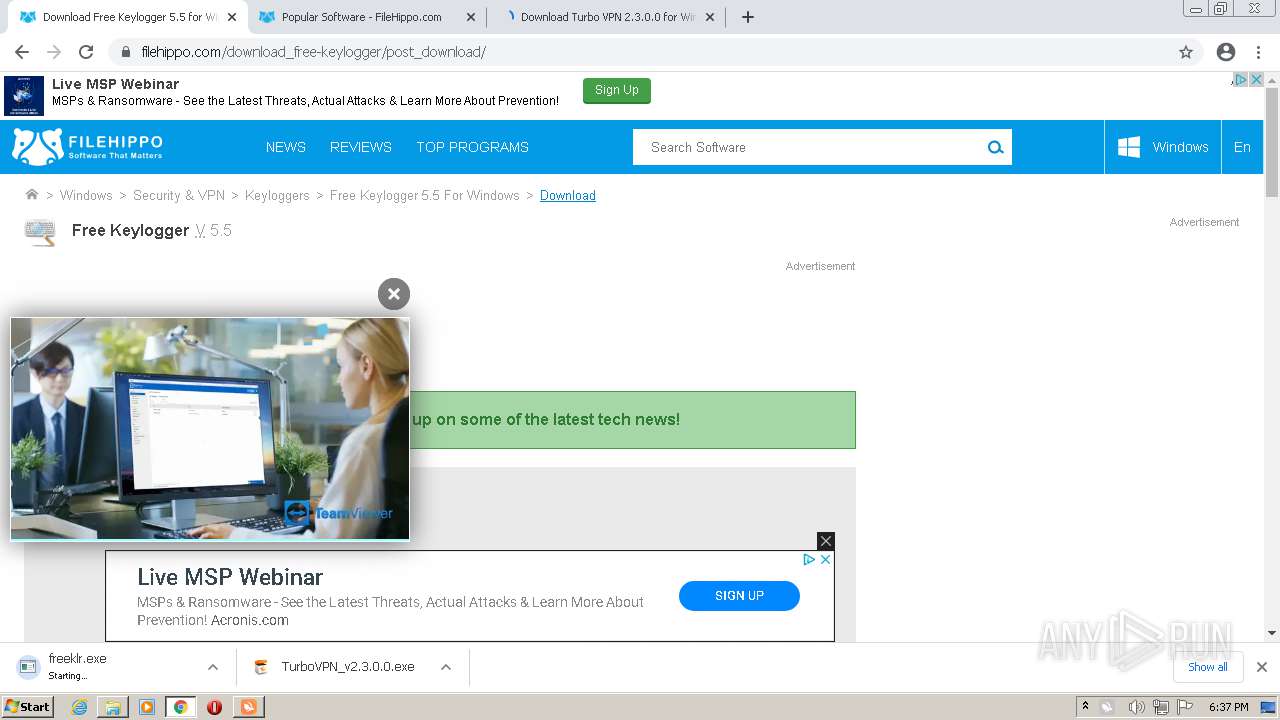Open volume control in tray
1280x720 pixels.
1136,707
